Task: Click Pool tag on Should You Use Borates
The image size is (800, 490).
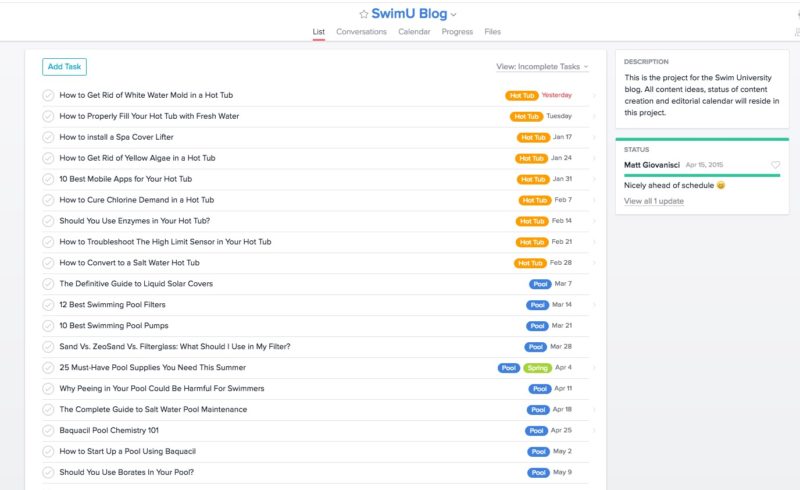Action: coord(539,473)
